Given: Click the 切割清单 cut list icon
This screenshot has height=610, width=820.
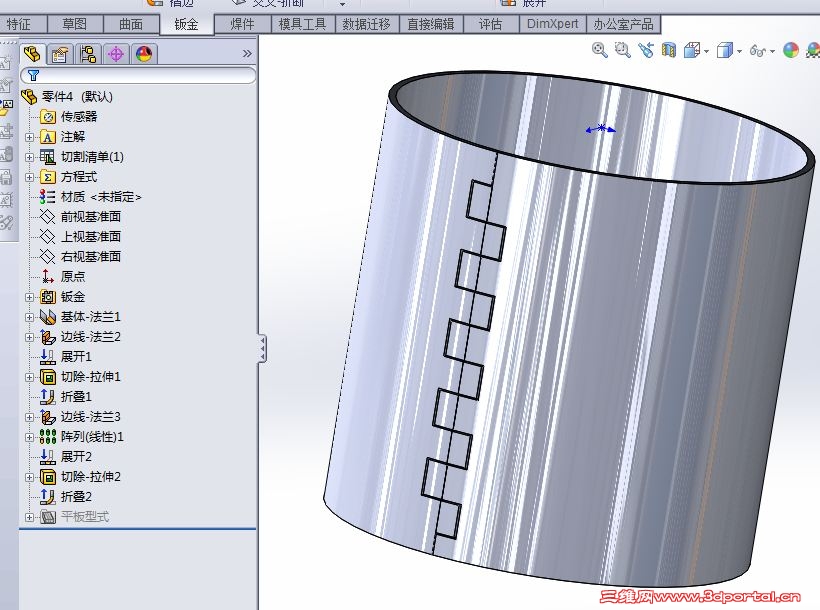Looking at the screenshot, I should 48,157.
